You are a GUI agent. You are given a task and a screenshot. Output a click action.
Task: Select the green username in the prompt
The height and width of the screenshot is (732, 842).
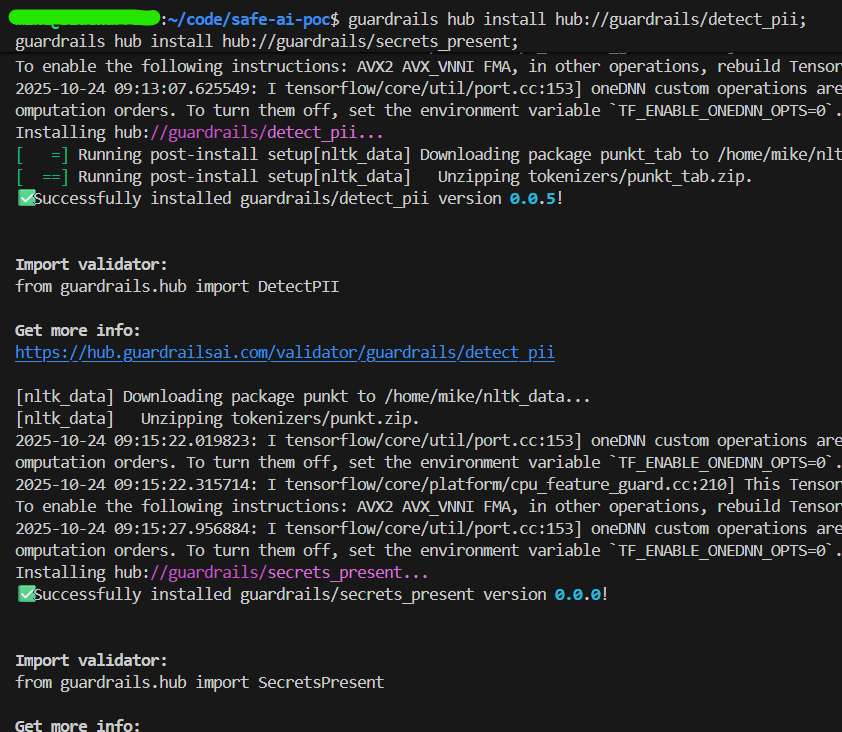(x=85, y=19)
